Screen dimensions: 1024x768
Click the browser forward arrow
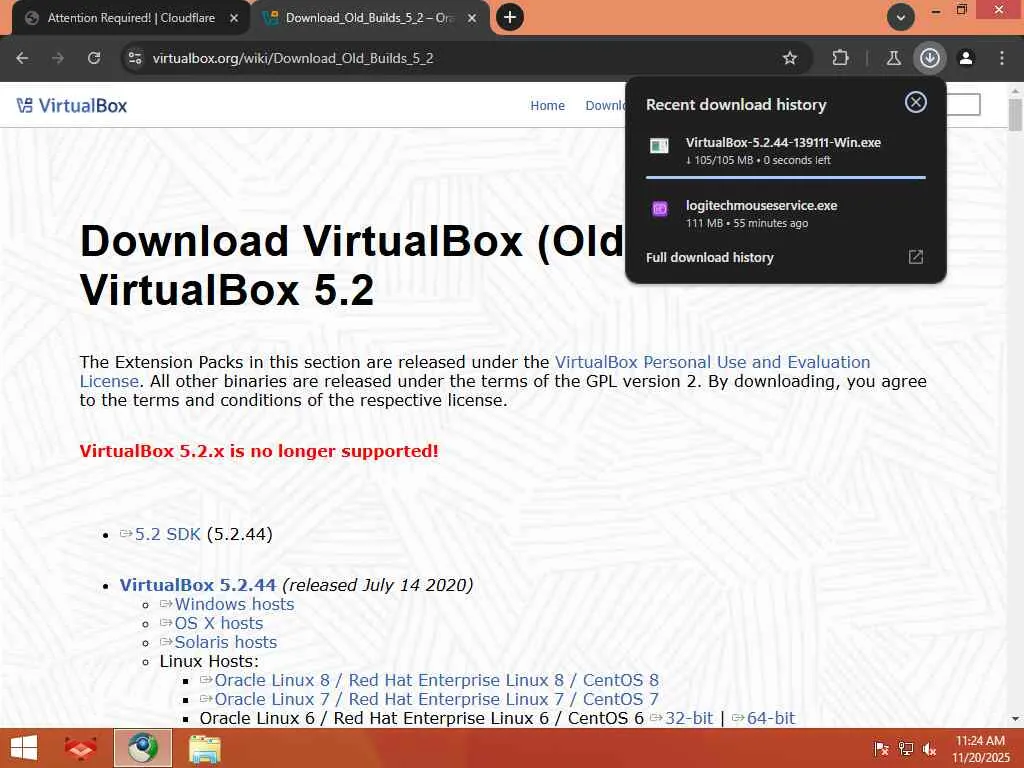click(58, 58)
